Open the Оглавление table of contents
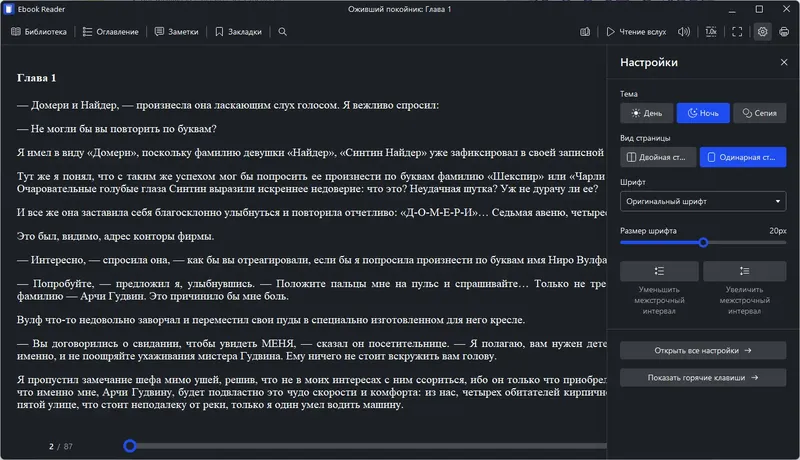This screenshot has height=460, width=800. click(x=111, y=32)
